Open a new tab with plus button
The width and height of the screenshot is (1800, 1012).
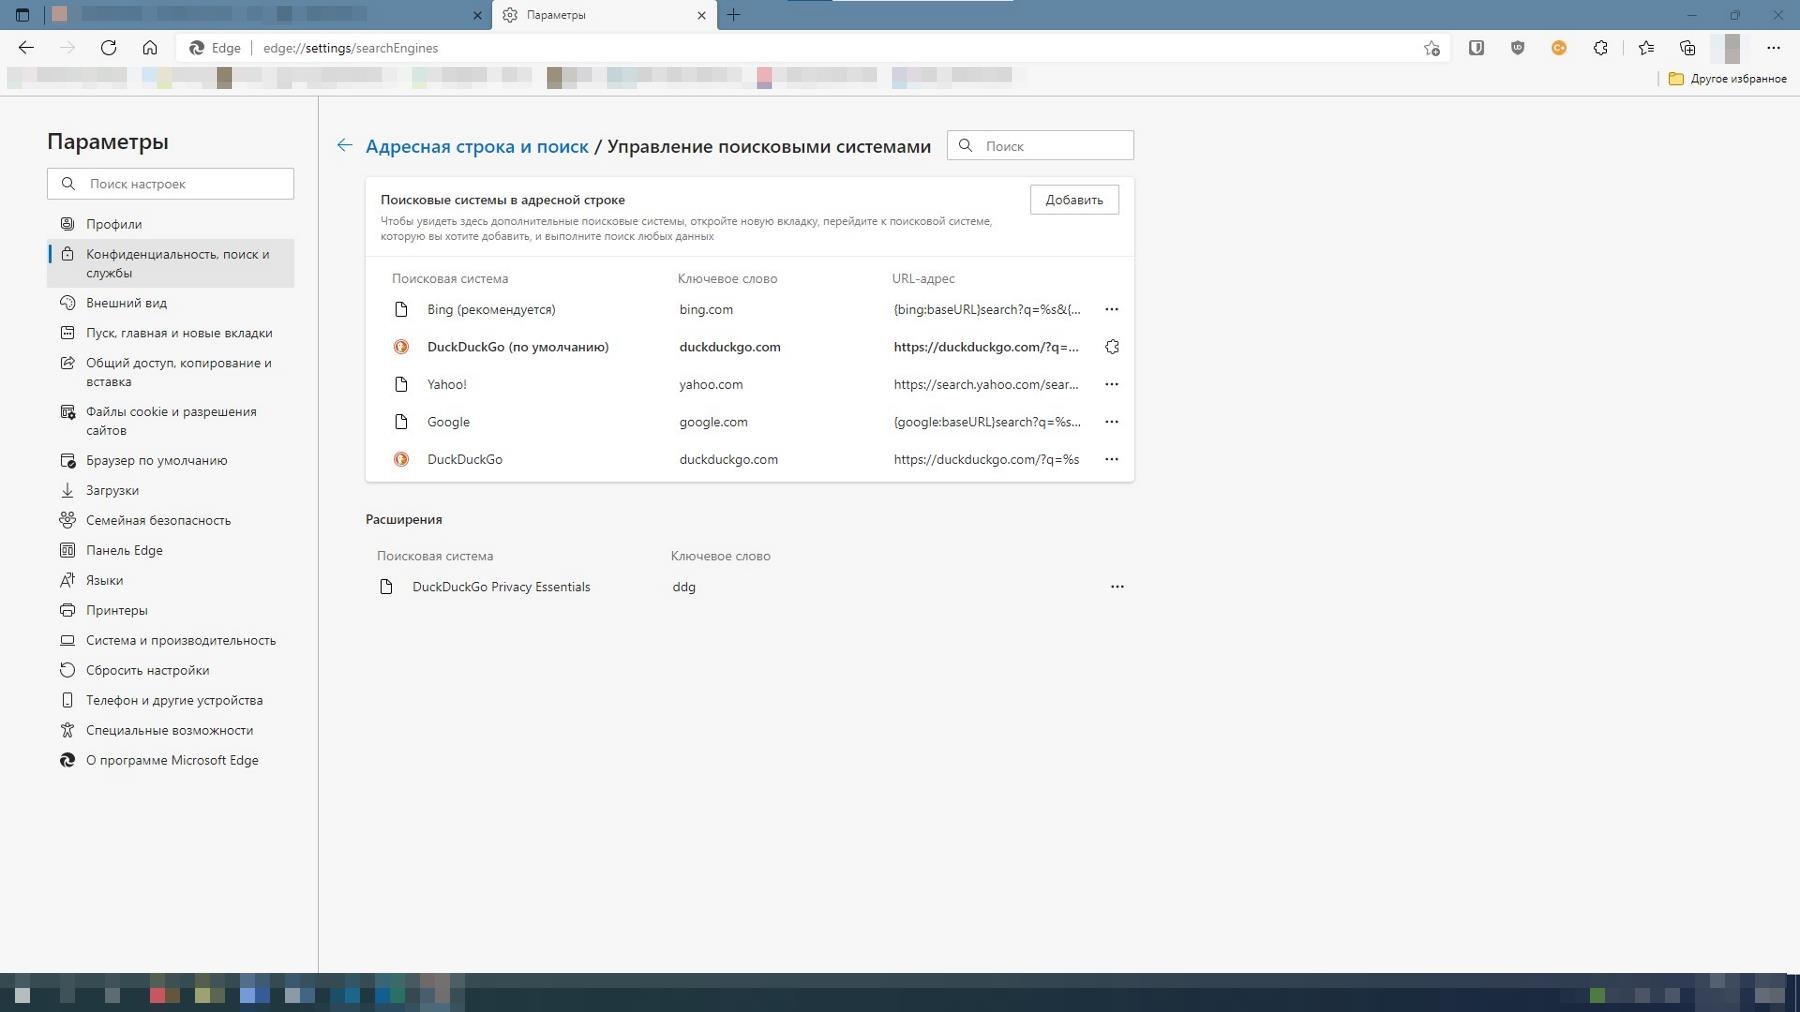(x=733, y=15)
